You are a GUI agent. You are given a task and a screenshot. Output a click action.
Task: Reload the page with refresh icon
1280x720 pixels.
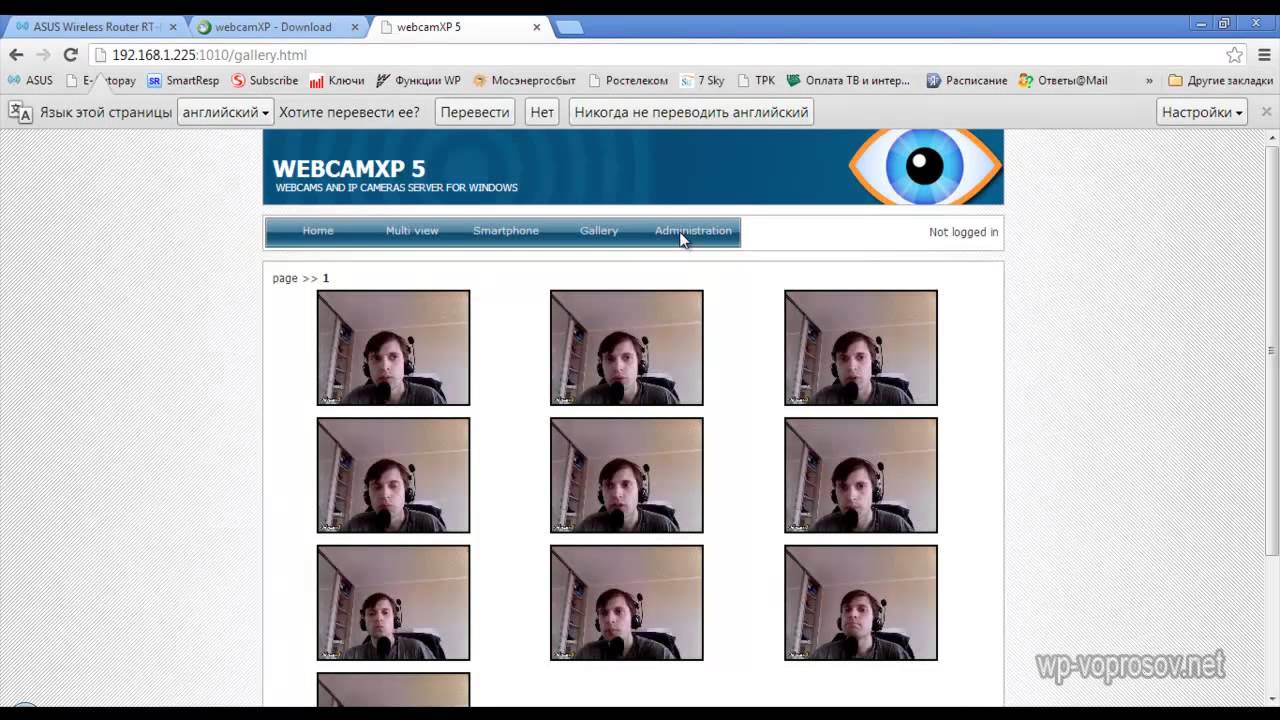pyautogui.click(x=70, y=55)
